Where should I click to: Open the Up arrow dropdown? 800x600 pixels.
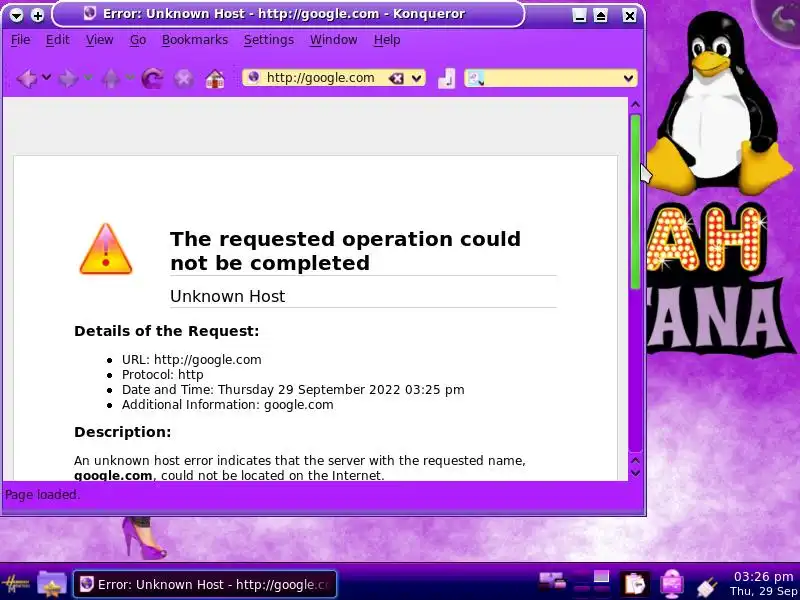[130, 78]
